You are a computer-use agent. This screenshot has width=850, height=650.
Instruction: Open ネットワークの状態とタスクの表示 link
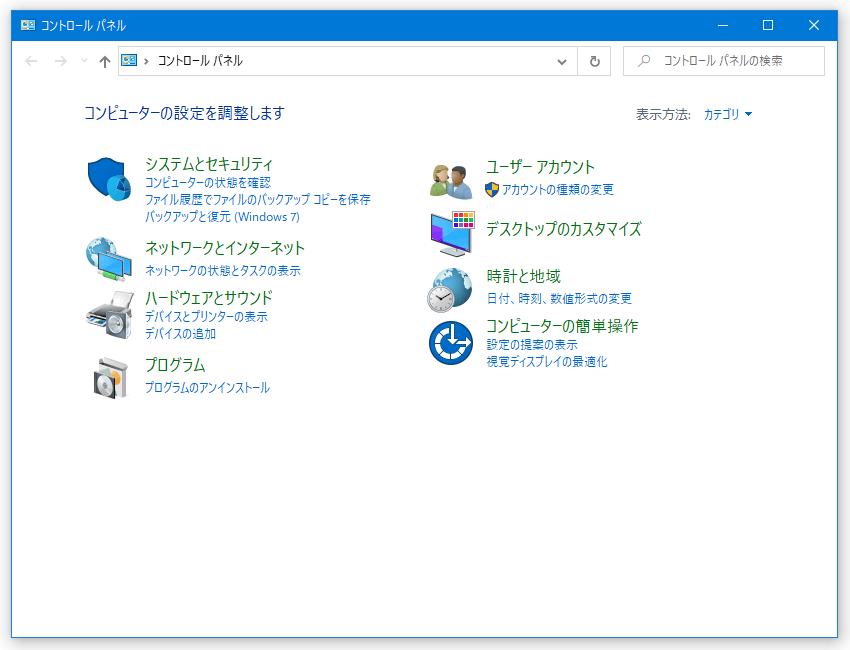point(223,271)
